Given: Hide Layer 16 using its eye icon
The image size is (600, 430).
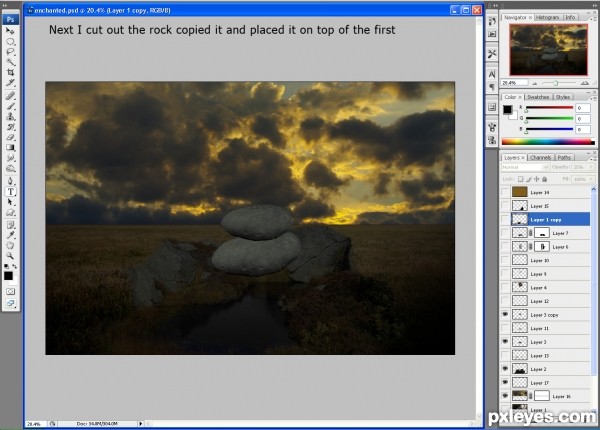Looking at the screenshot, I should (505, 396).
